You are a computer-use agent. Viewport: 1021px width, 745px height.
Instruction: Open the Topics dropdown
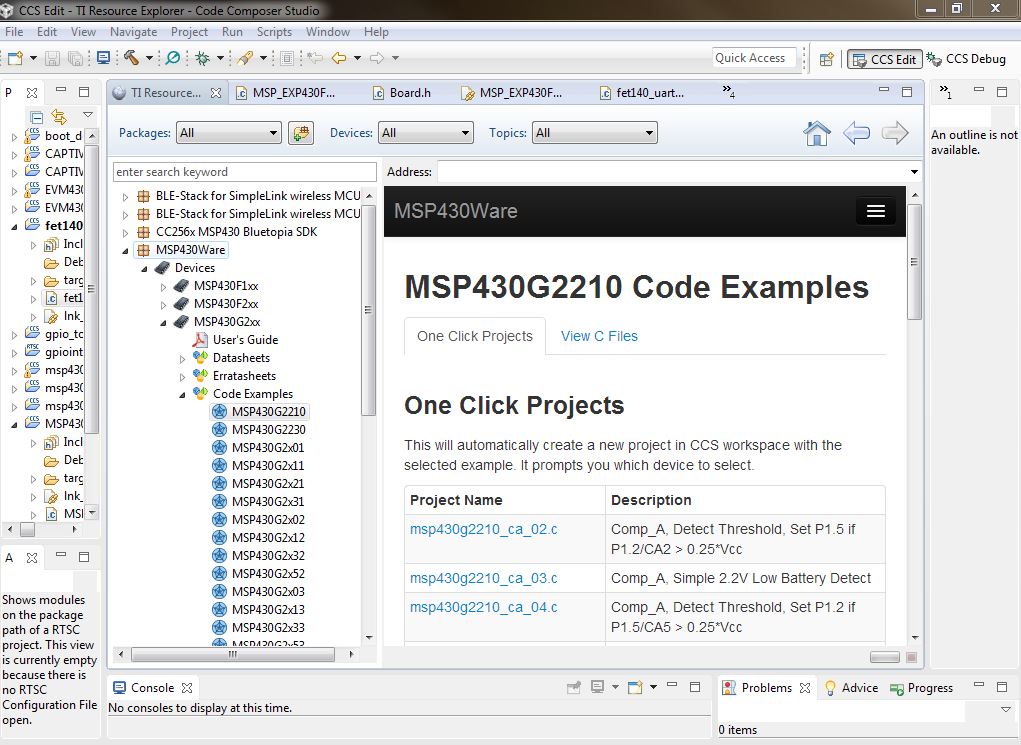tap(594, 133)
